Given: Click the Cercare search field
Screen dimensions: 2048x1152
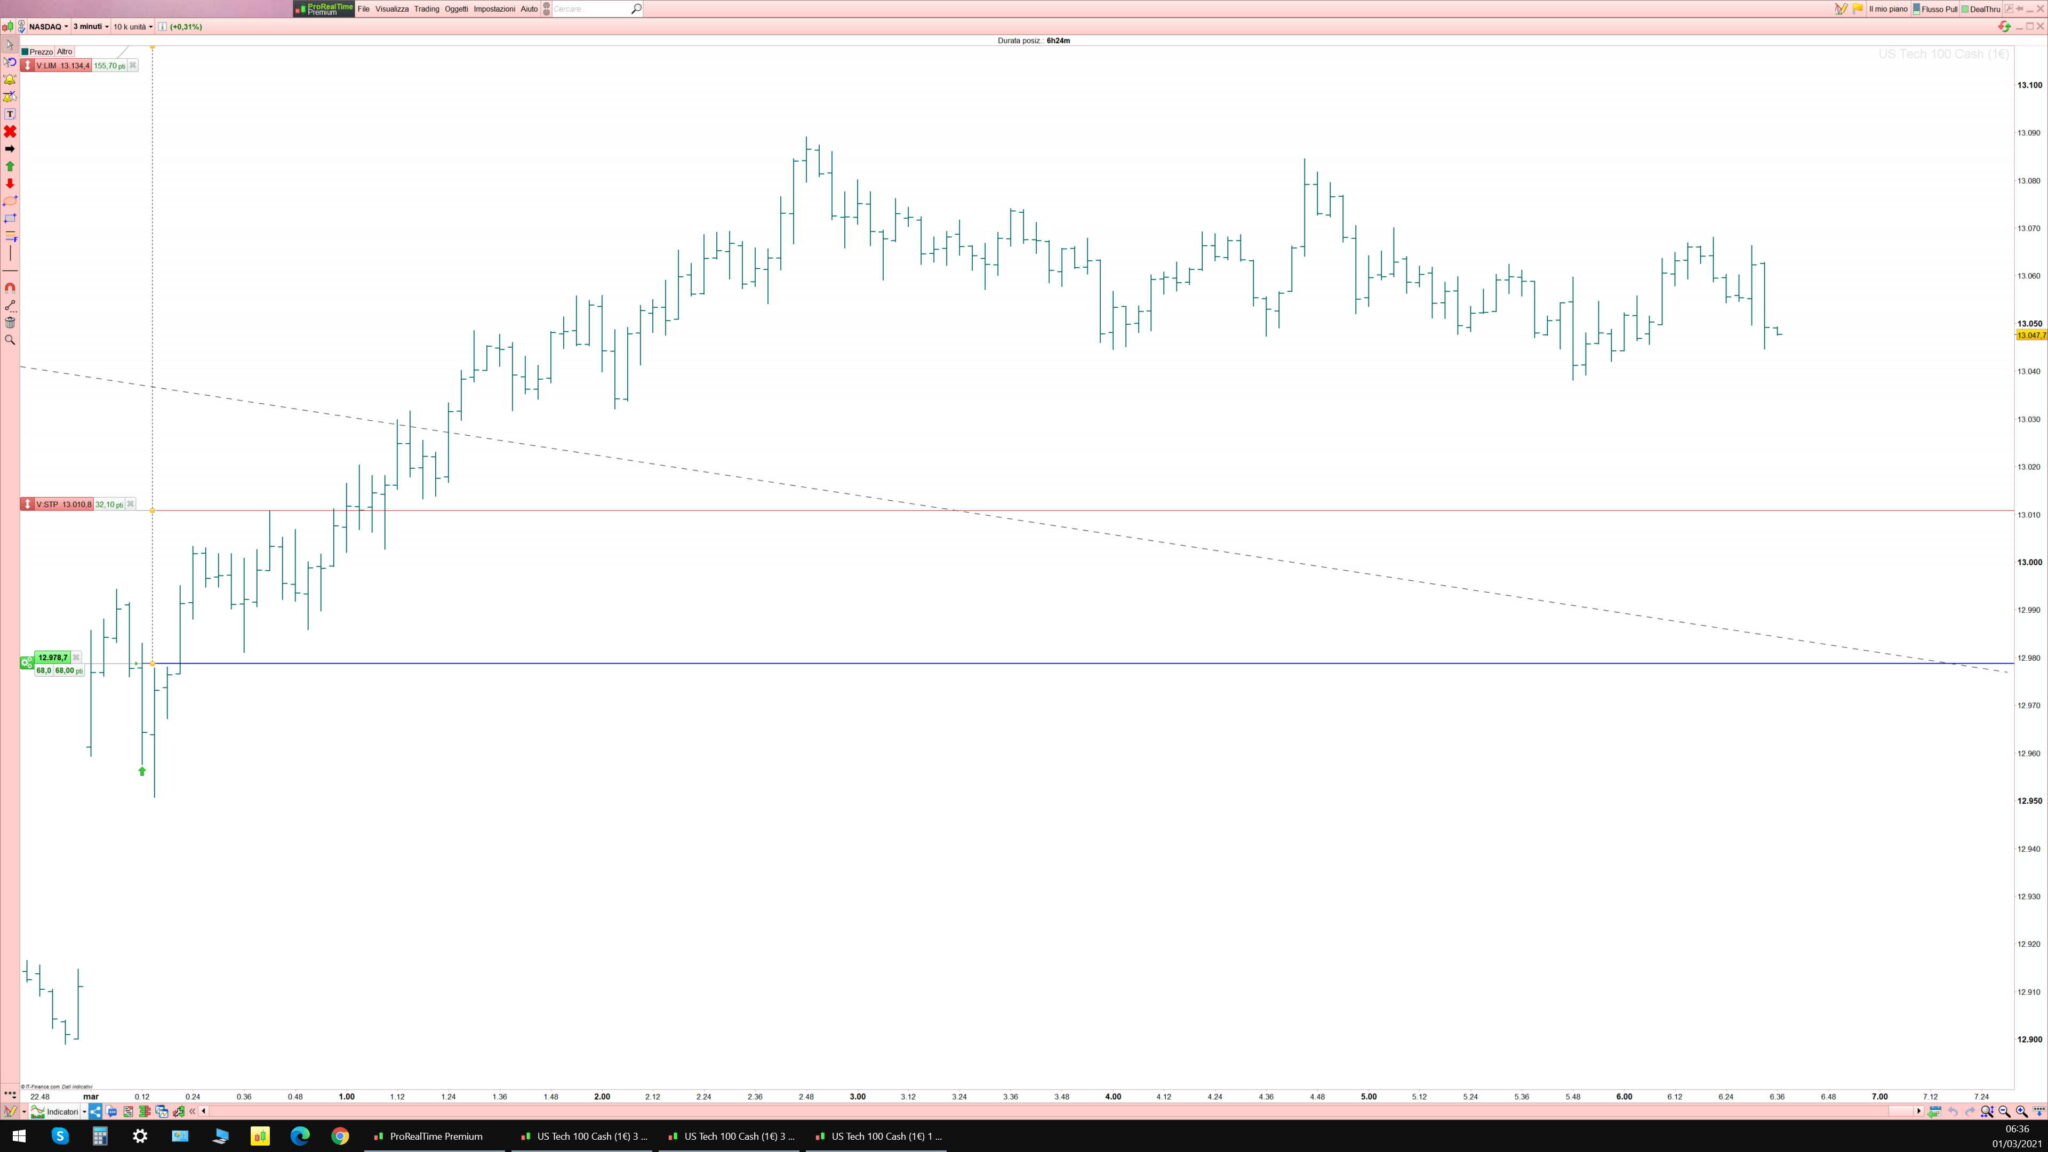Looking at the screenshot, I should pyautogui.click(x=590, y=9).
